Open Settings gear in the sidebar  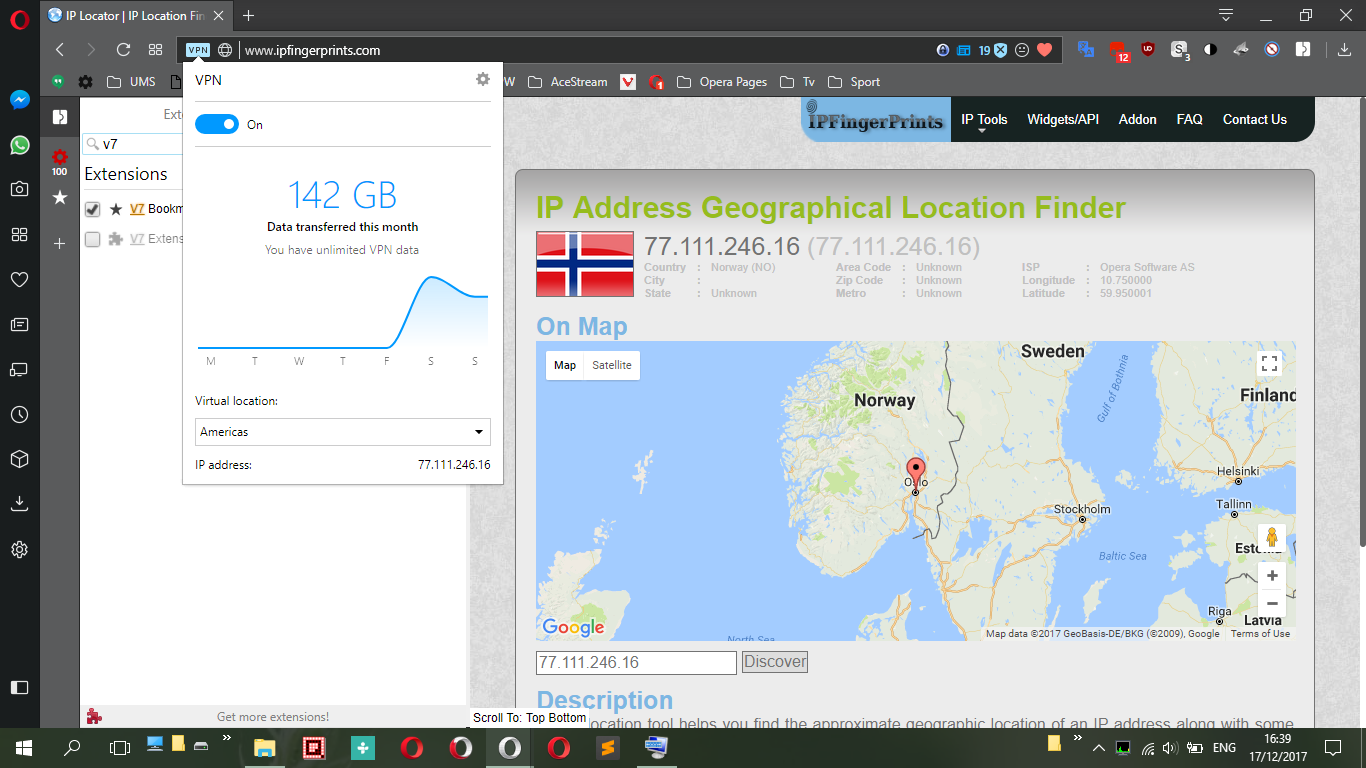pyautogui.click(x=19, y=549)
